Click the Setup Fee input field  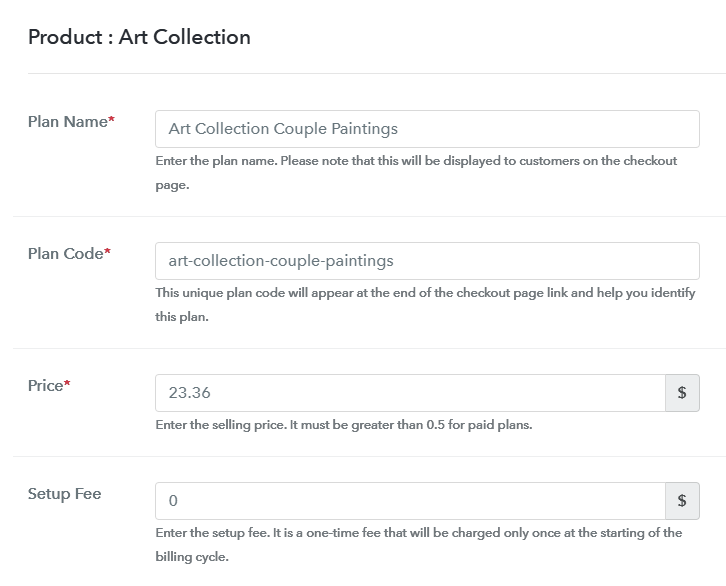pos(410,501)
